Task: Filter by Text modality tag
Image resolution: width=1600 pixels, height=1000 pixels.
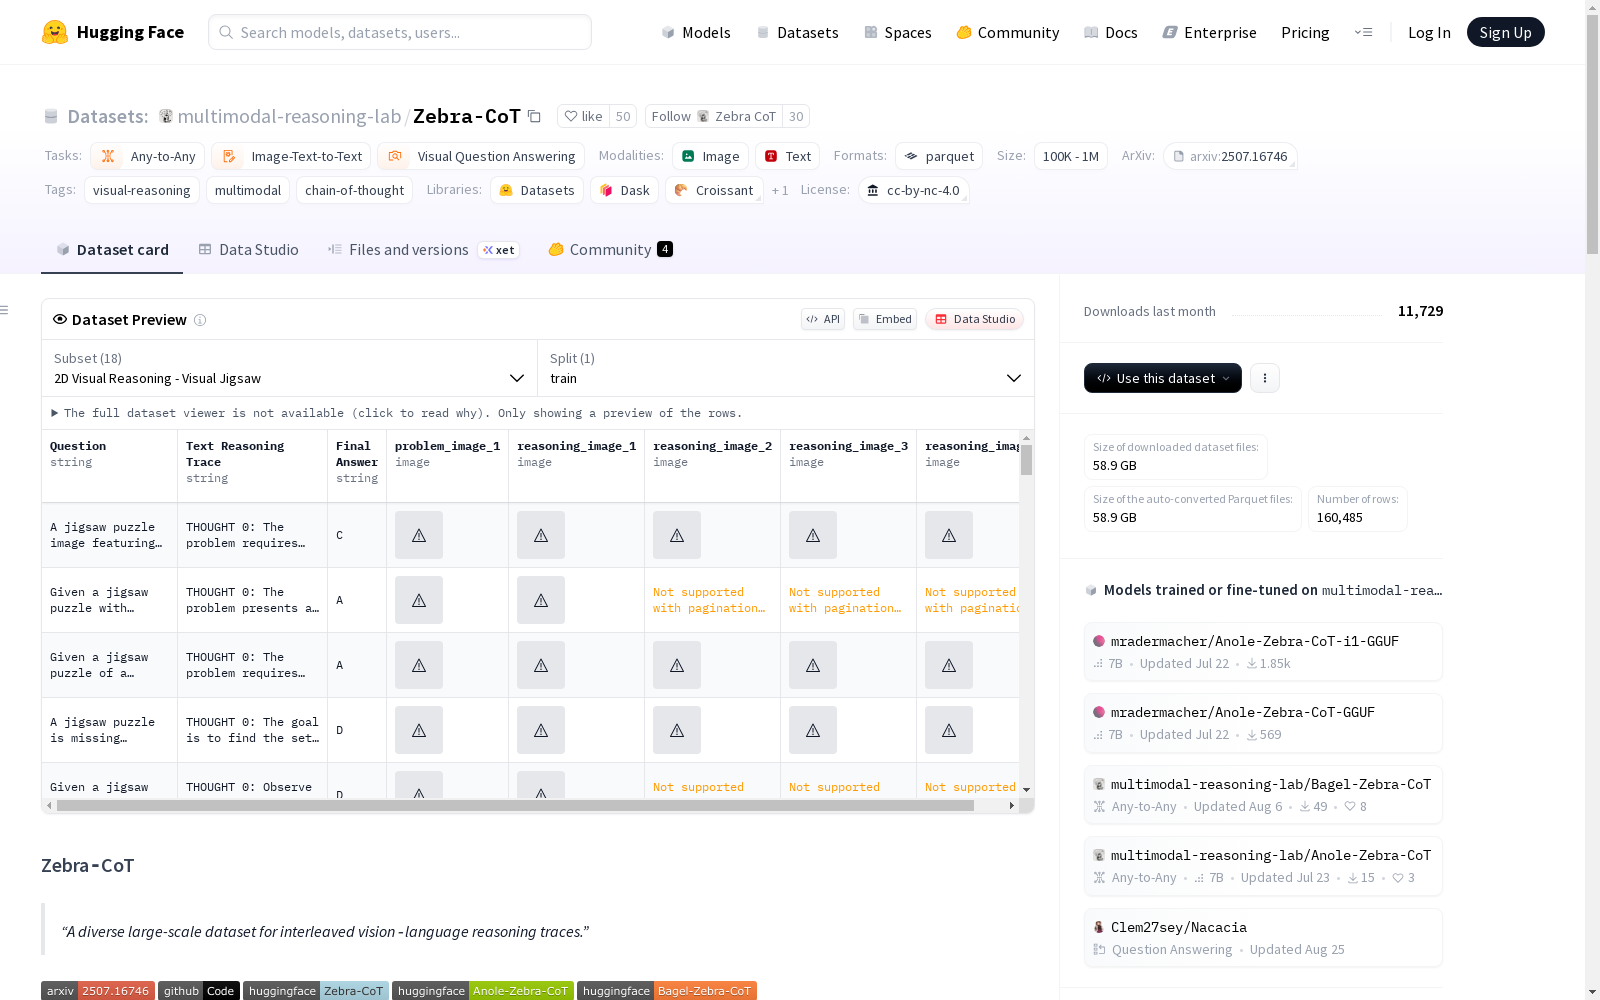Action: tap(787, 156)
